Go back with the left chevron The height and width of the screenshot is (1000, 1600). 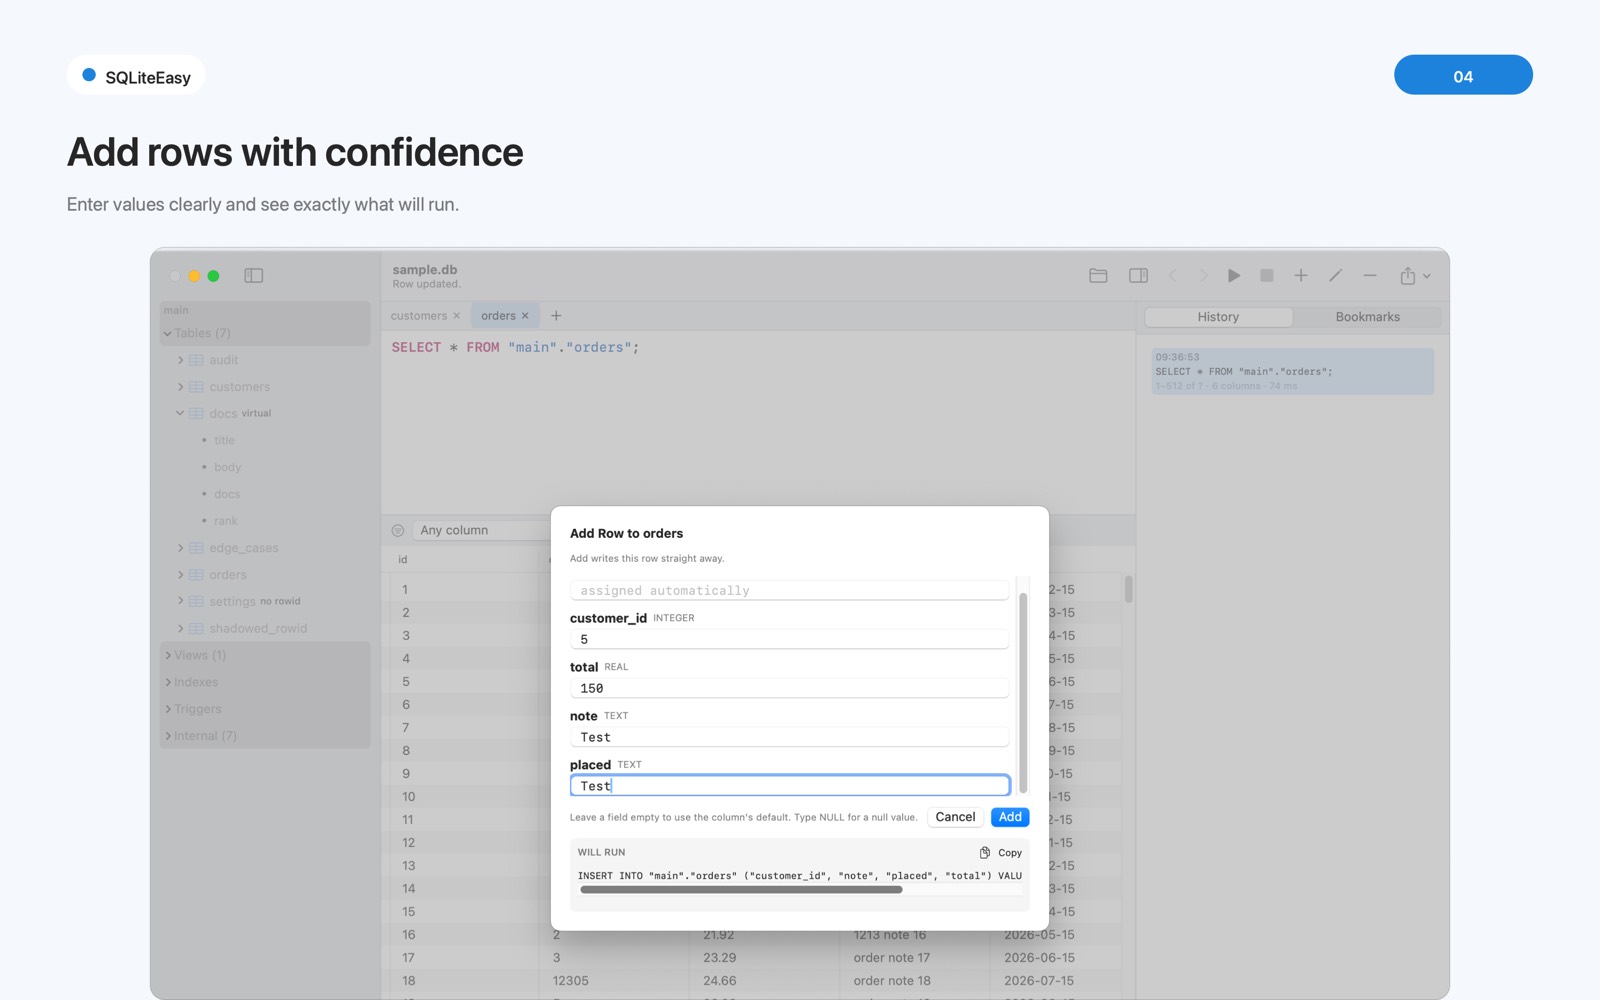[x=1173, y=276]
